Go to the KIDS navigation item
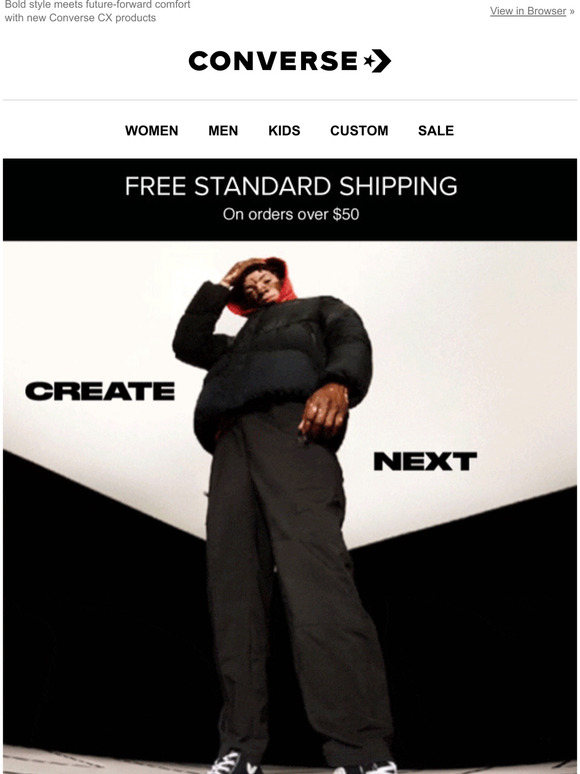The width and height of the screenshot is (580, 774). (284, 131)
